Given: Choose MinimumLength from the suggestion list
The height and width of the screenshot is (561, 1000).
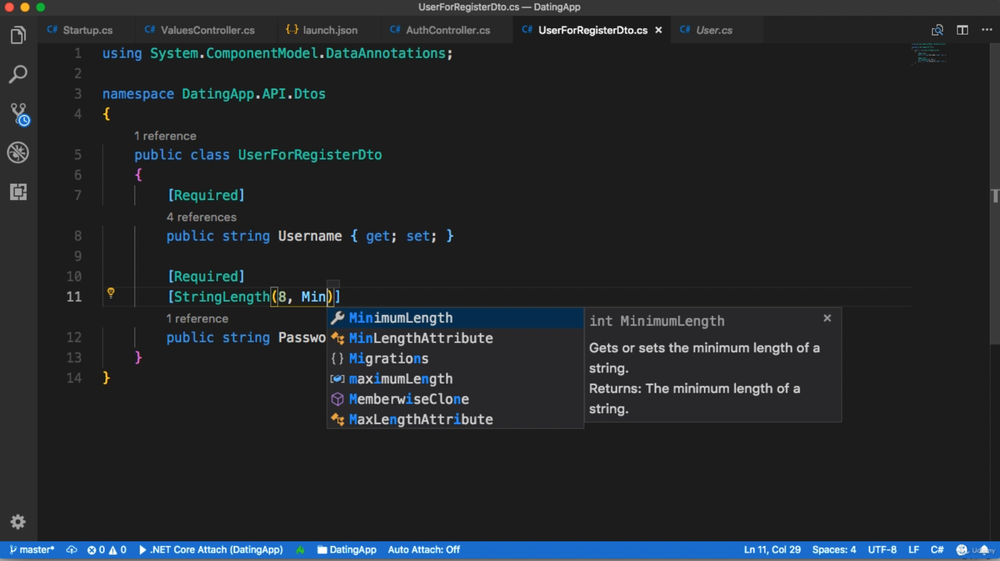Looking at the screenshot, I should pyautogui.click(x=455, y=318).
